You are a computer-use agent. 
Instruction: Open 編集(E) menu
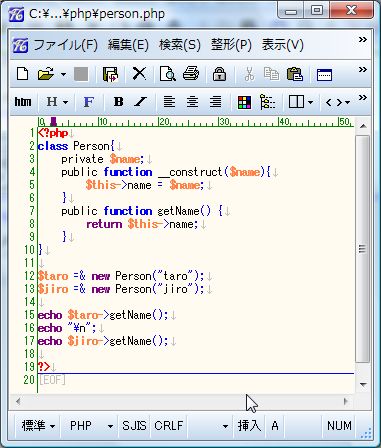coord(128,45)
